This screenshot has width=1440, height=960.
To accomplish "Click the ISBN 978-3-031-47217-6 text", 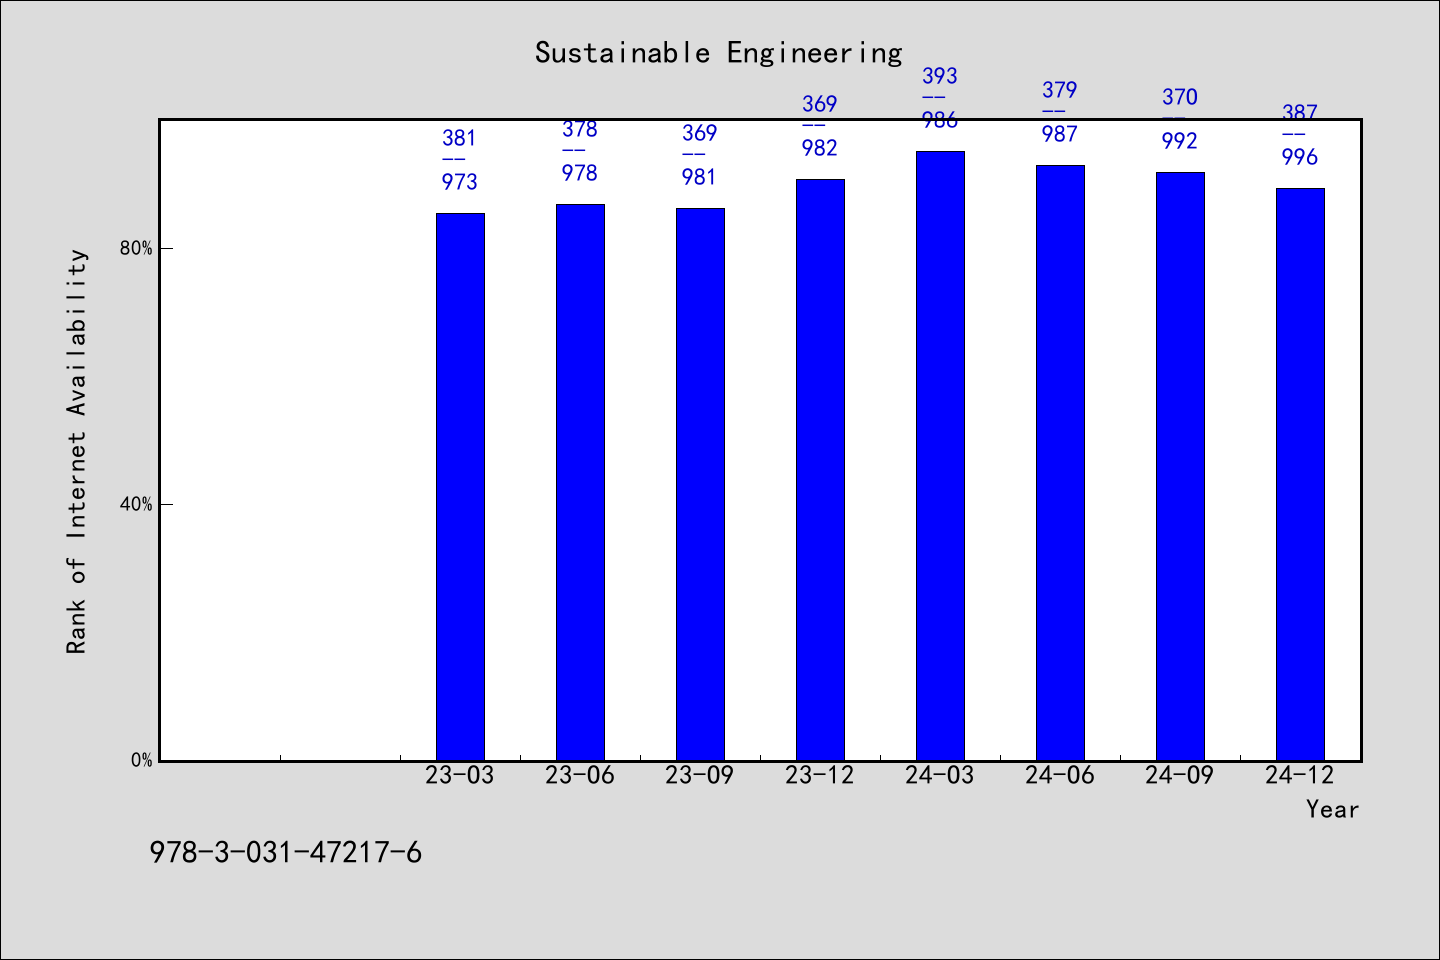I will click(x=286, y=853).
